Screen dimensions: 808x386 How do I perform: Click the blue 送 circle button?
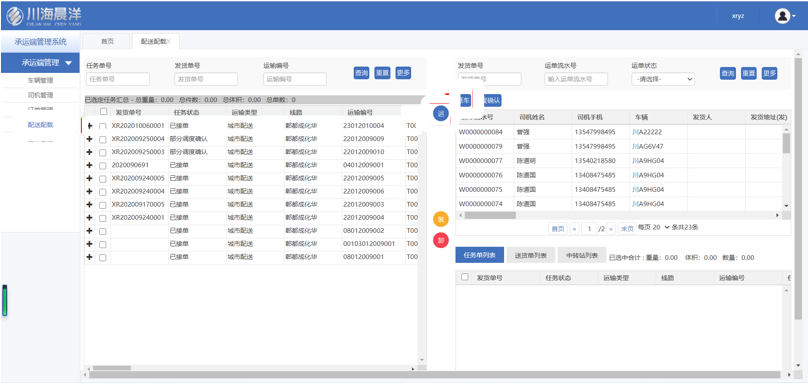(x=440, y=113)
